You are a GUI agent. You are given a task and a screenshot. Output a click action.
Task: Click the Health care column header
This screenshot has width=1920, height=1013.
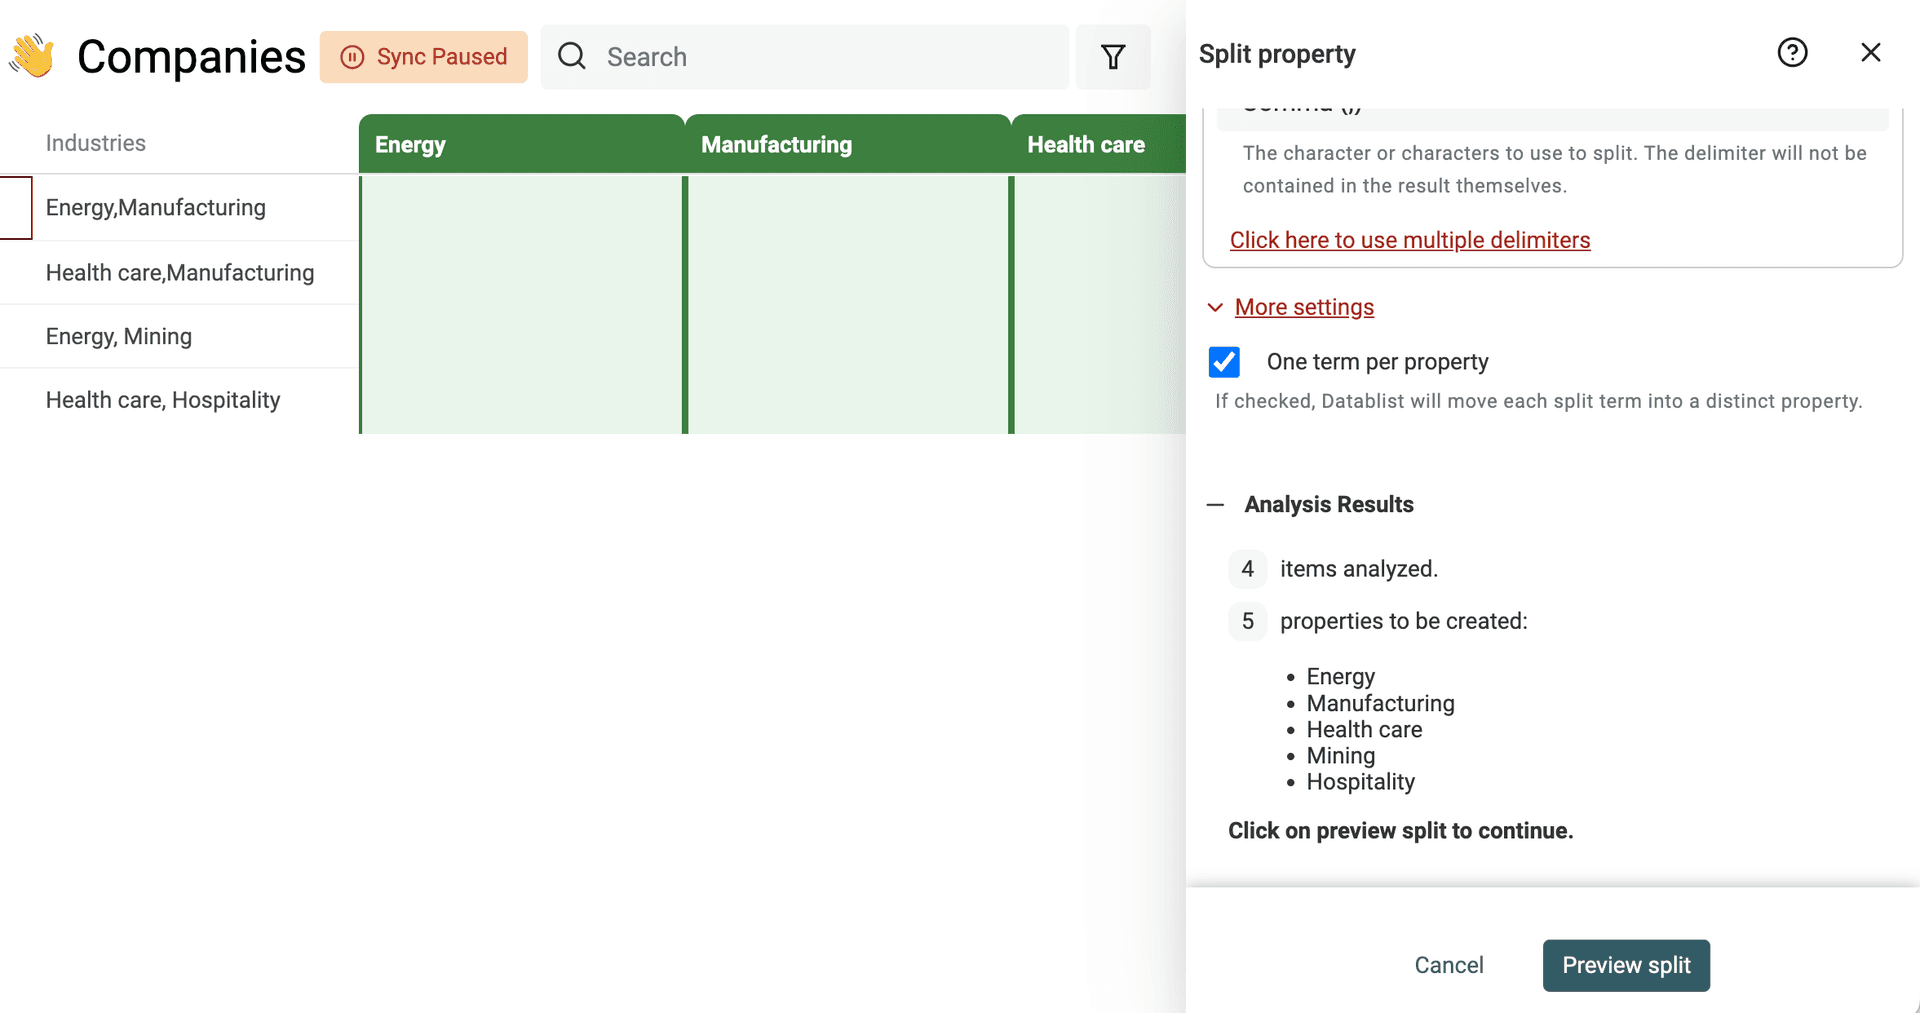[x=1086, y=144]
